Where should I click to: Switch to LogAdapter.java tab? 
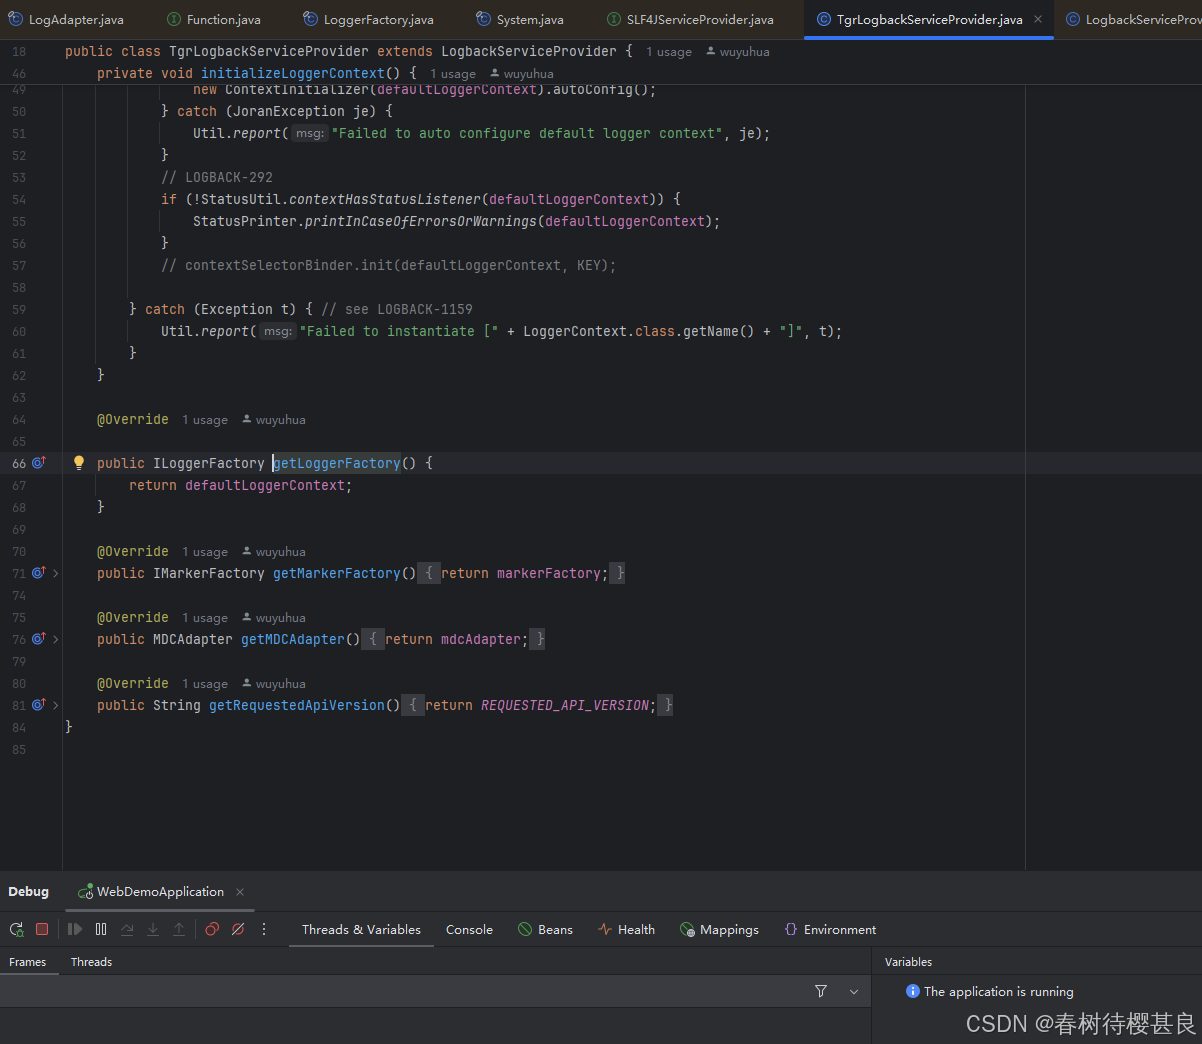click(66, 19)
